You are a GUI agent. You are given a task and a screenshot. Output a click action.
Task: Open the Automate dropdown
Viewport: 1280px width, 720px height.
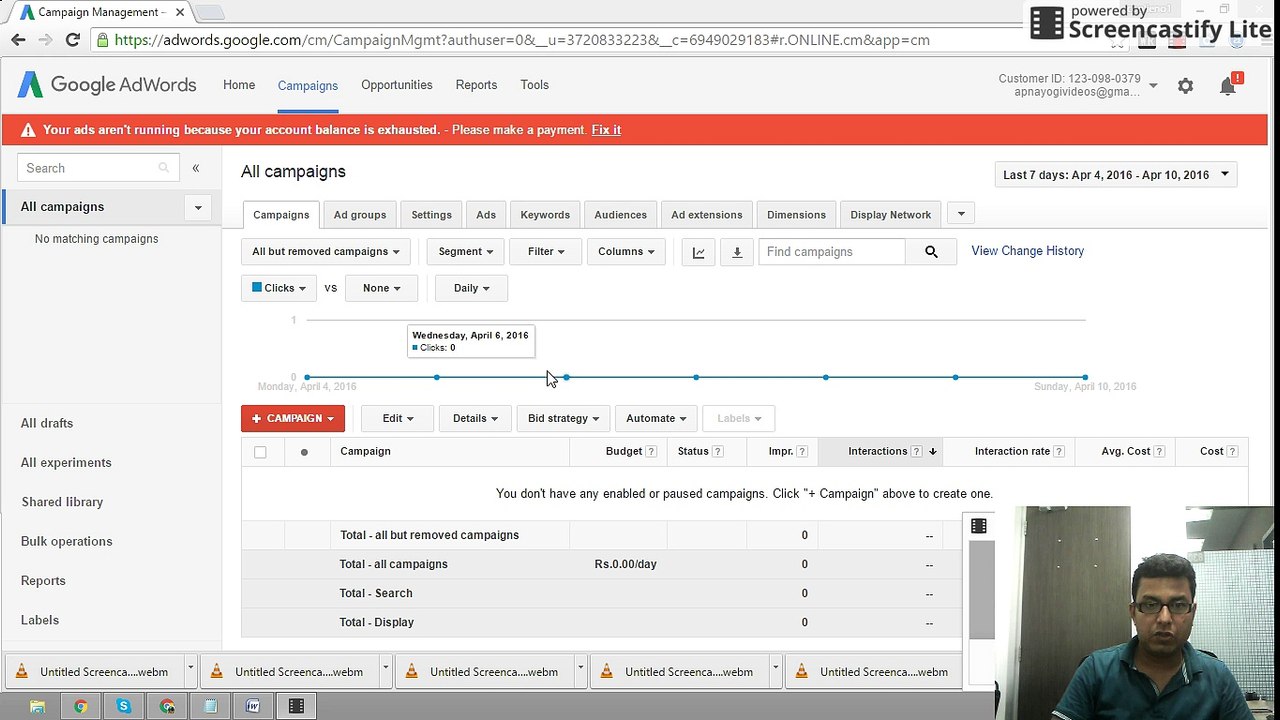(656, 419)
